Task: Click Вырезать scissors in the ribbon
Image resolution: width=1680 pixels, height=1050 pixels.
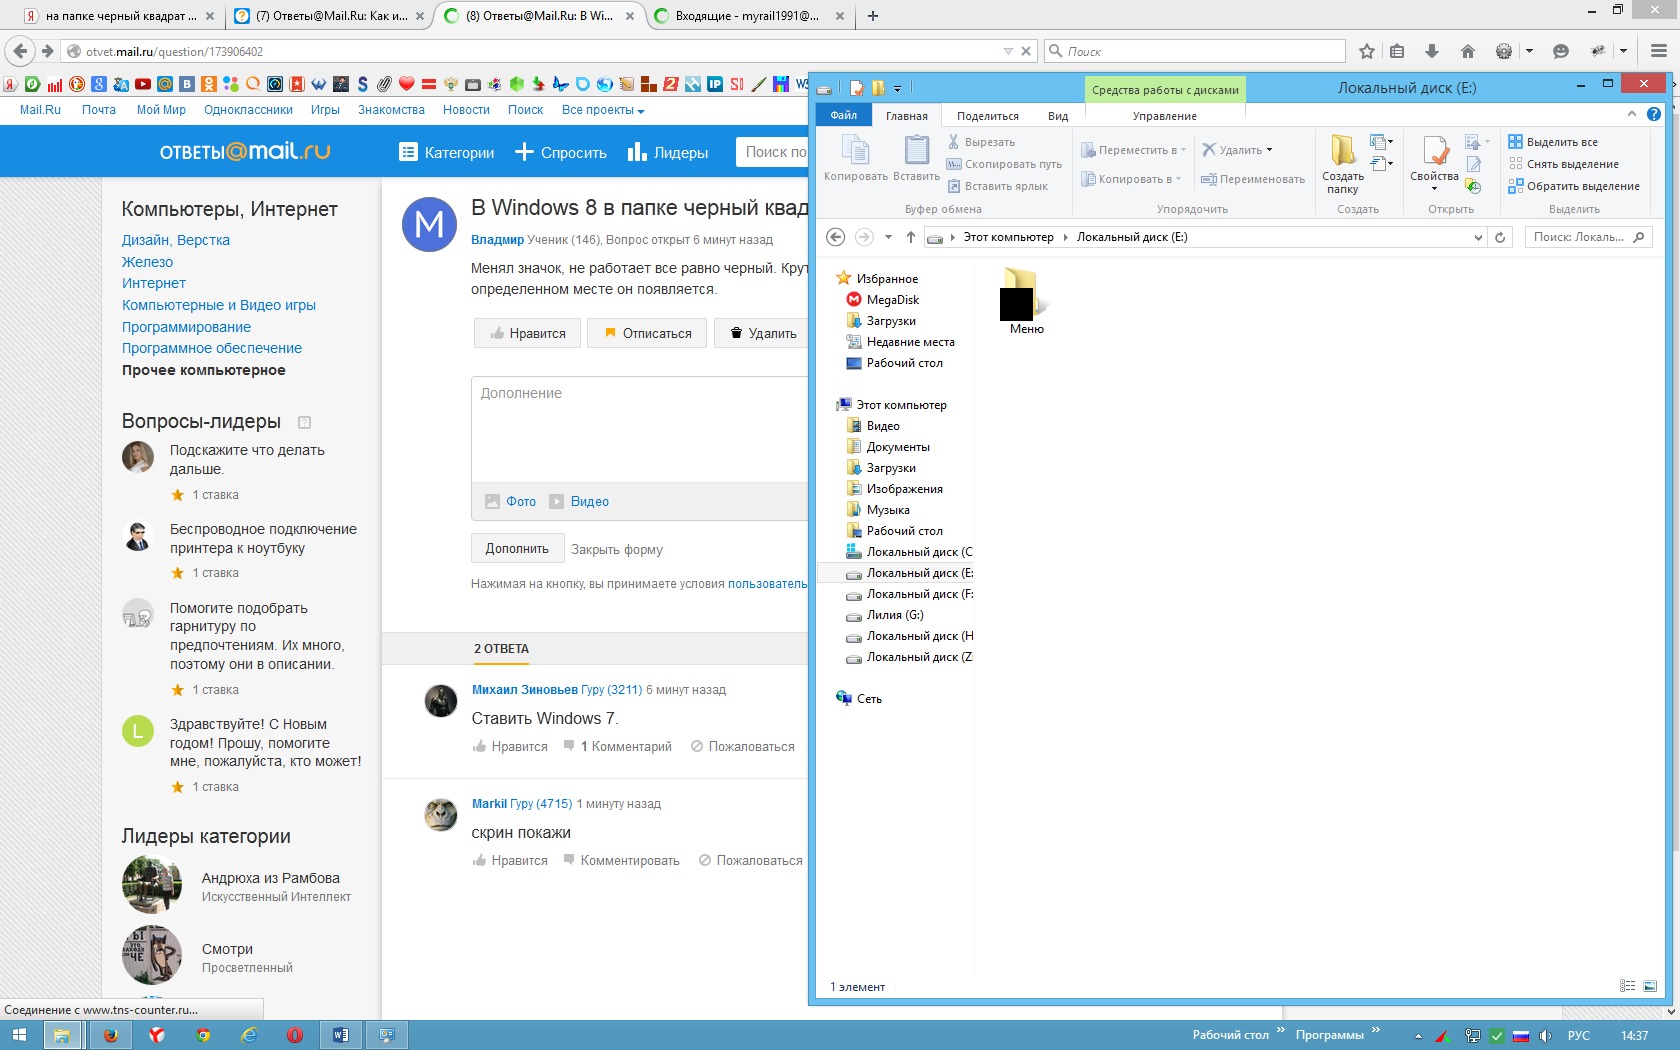Action: click(x=981, y=142)
